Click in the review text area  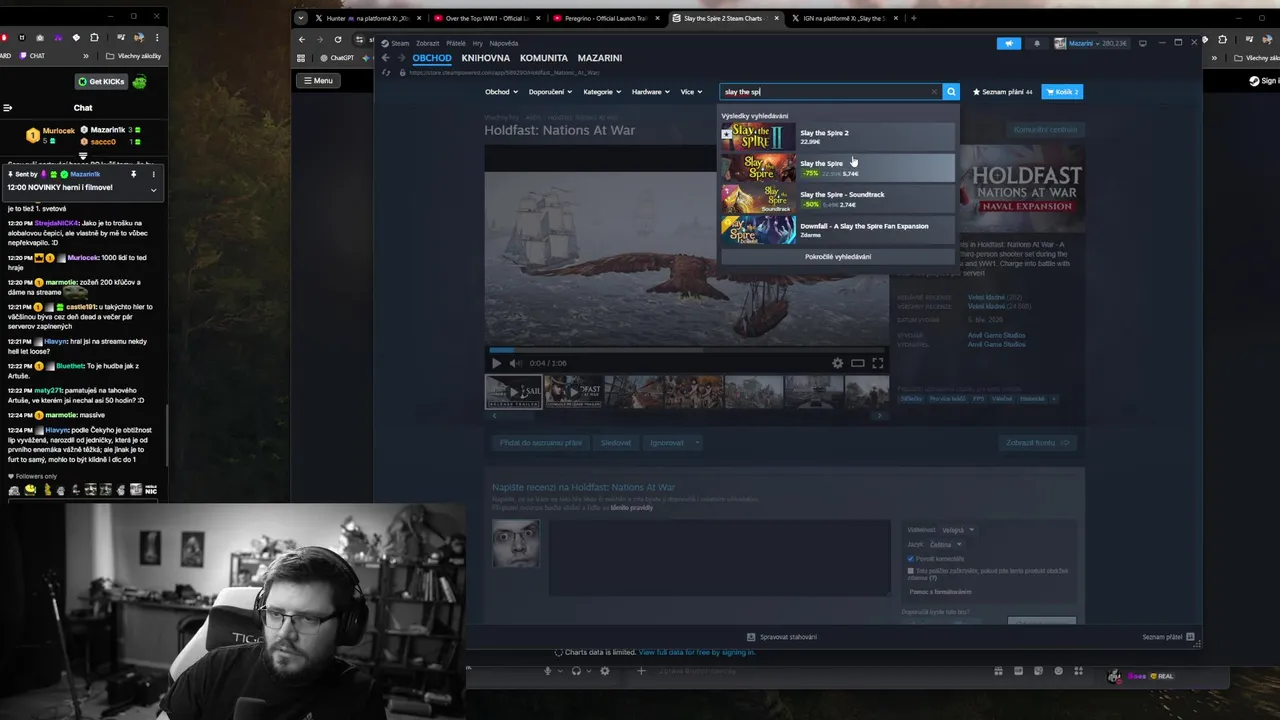(718, 556)
